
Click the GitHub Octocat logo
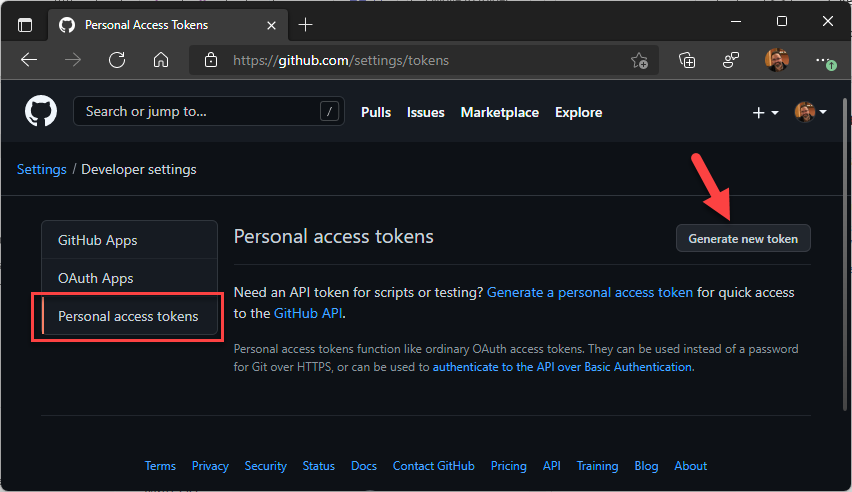(x=41, y=111)
